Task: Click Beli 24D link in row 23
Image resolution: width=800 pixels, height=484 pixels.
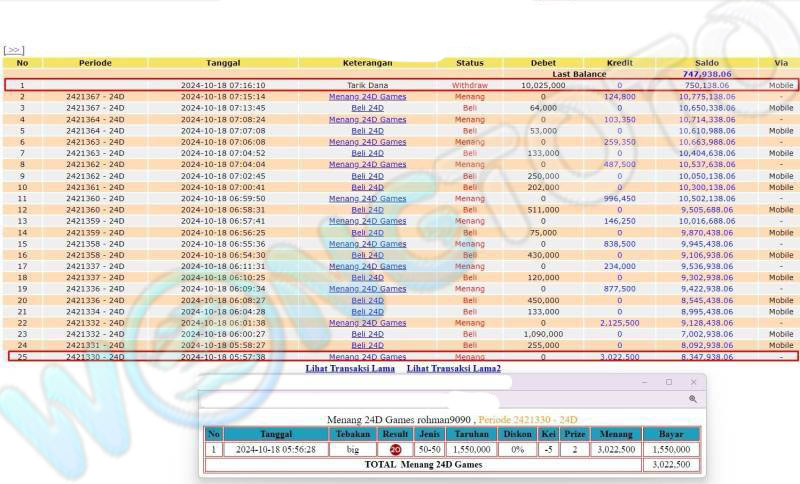Action: [367, 334]
